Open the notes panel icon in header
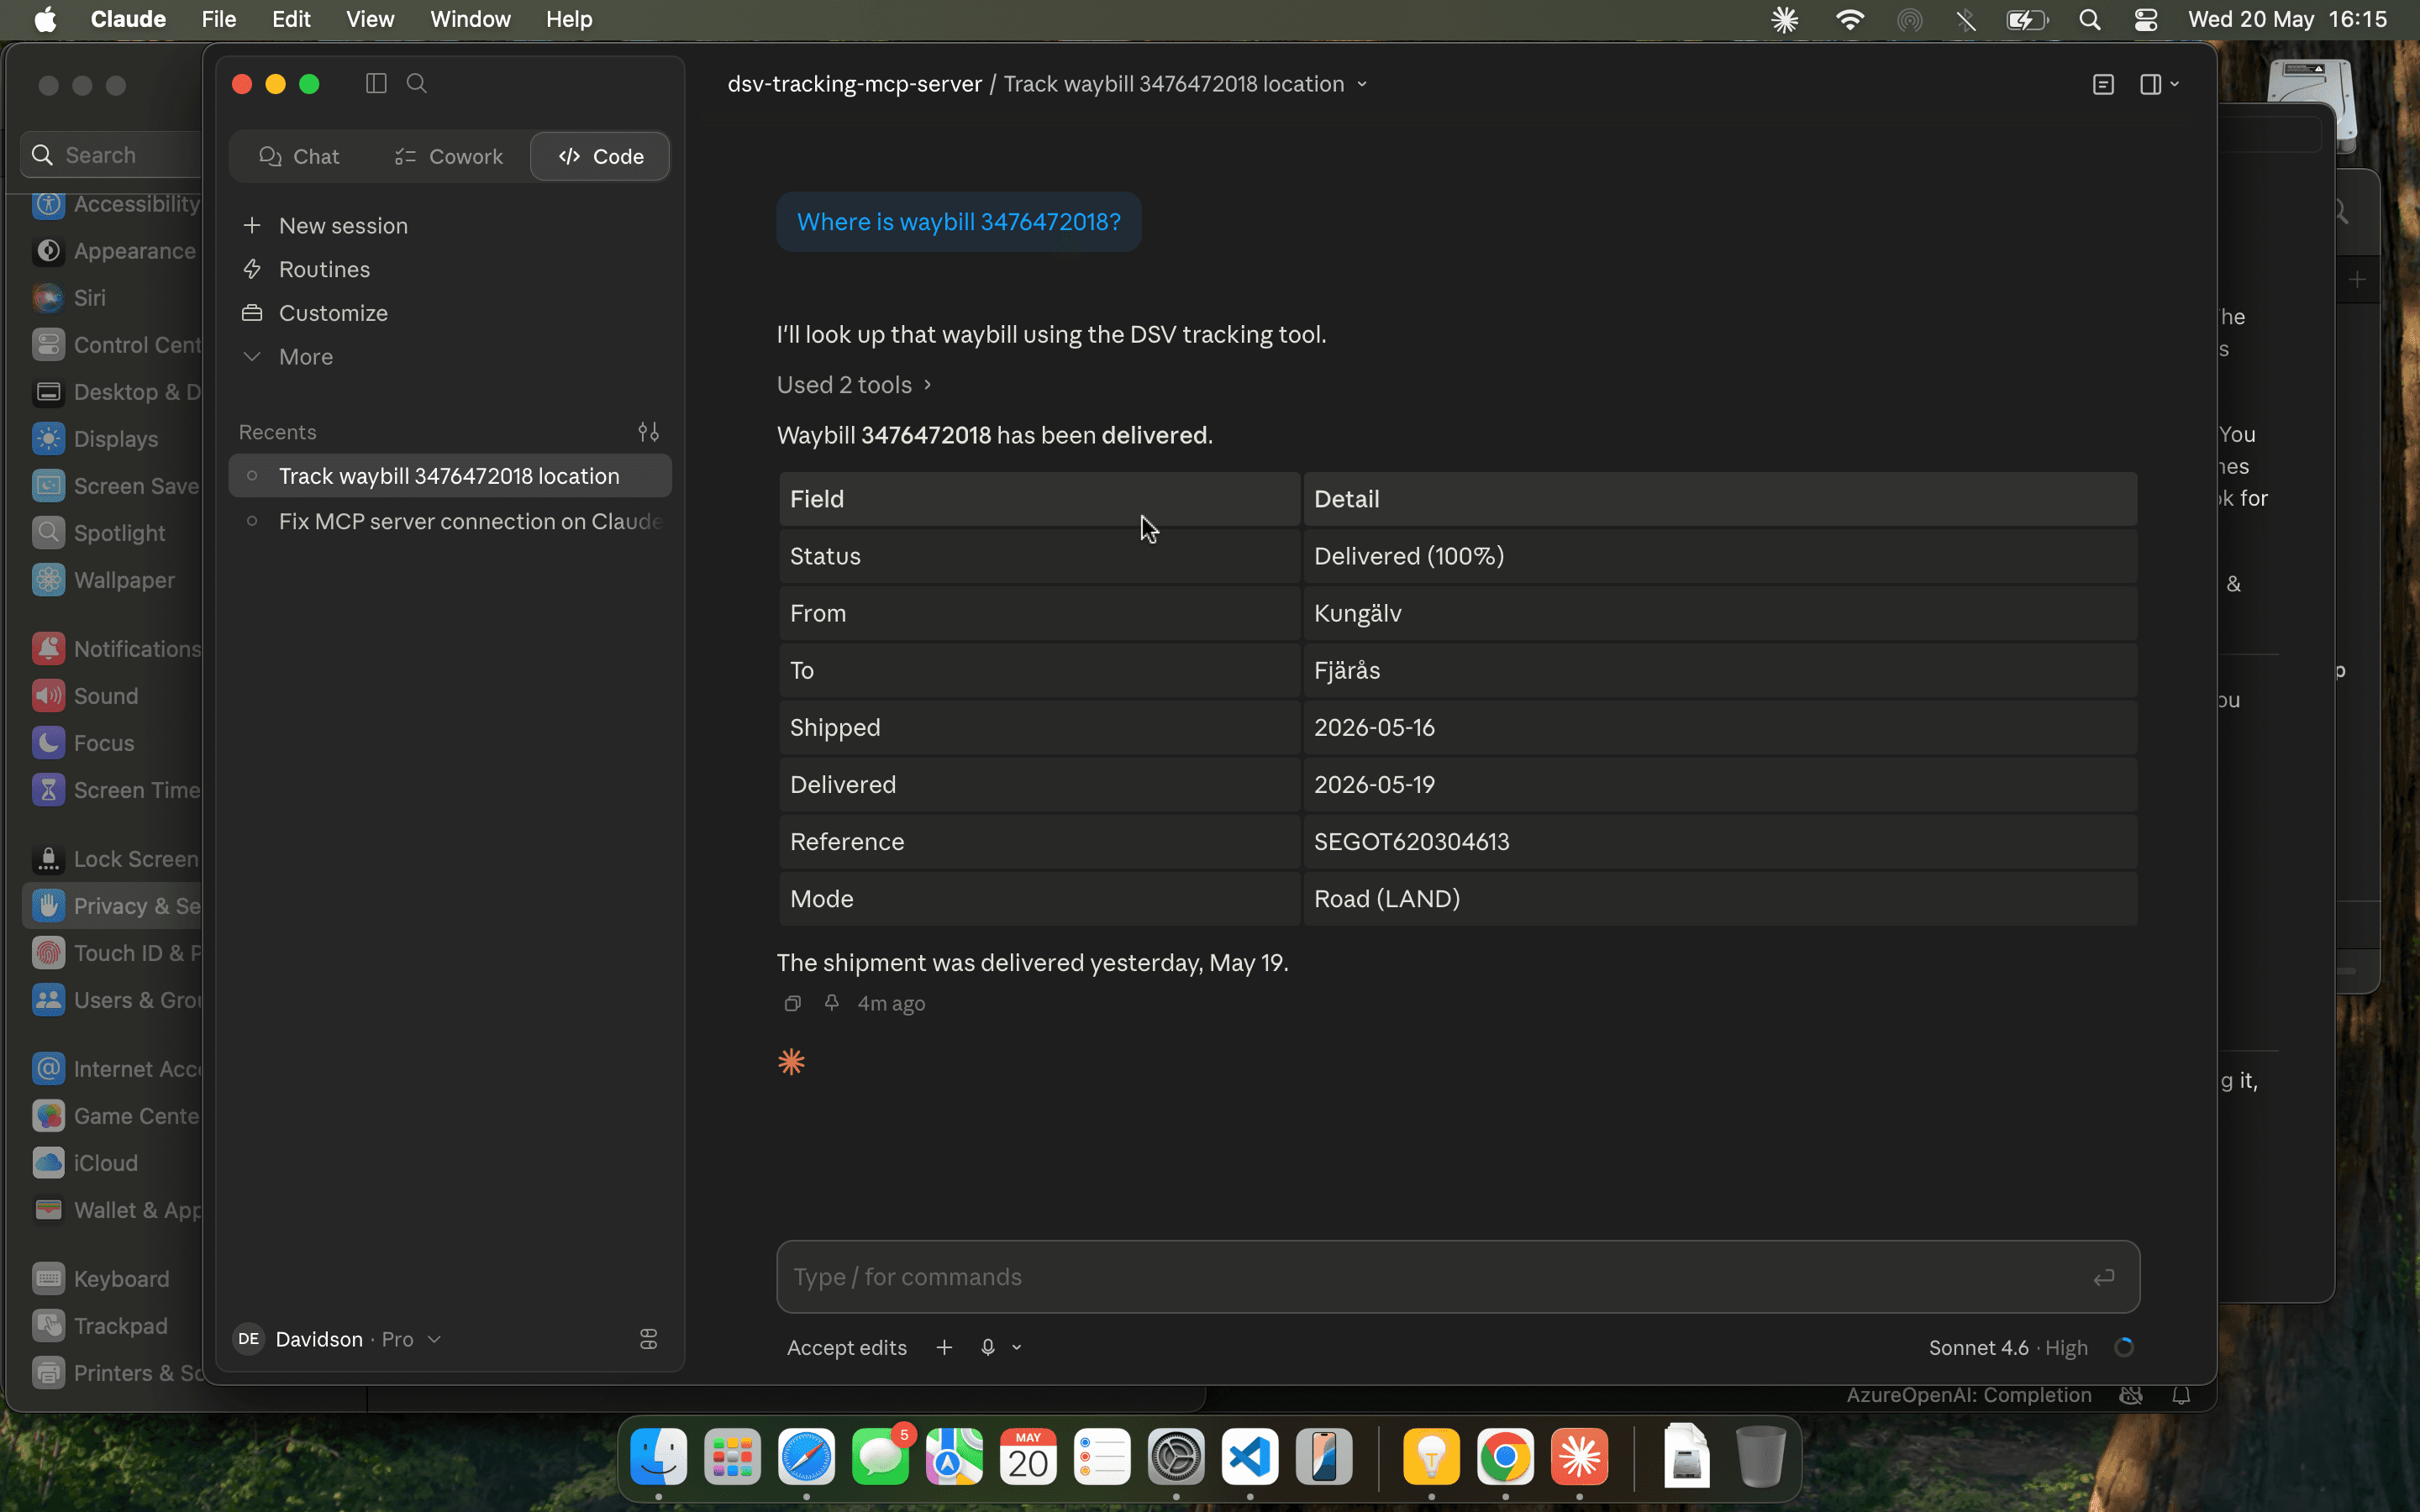 point(2103,85)
